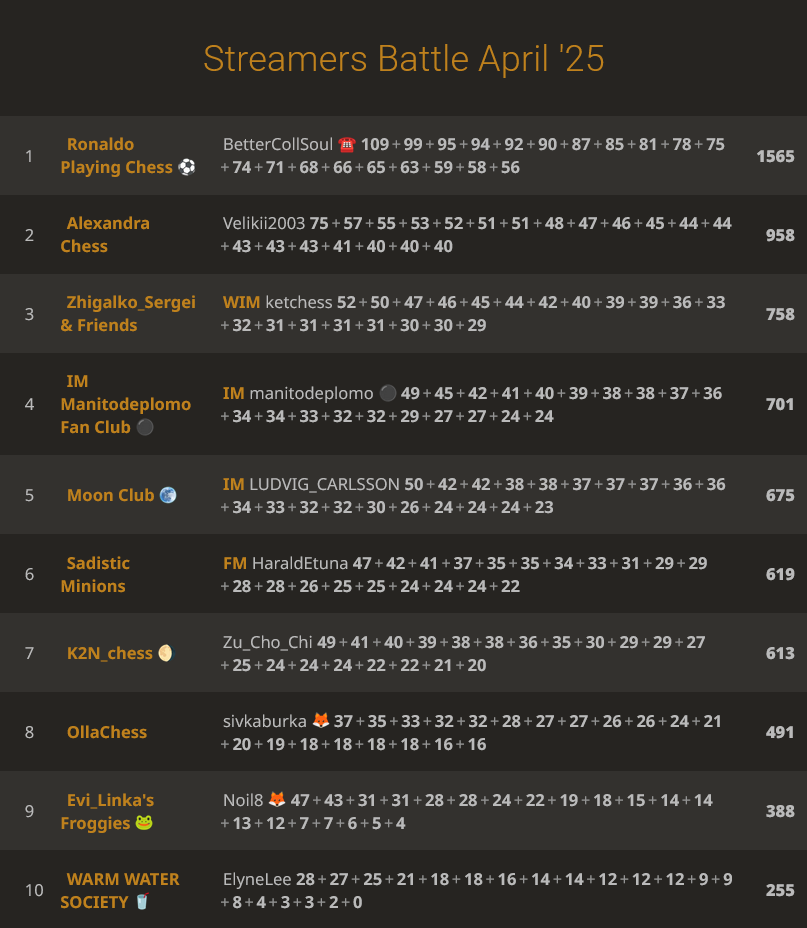Click the black circle after Manitodeplomo Fan Club
The image size is (807, 928).
[145, 428]
